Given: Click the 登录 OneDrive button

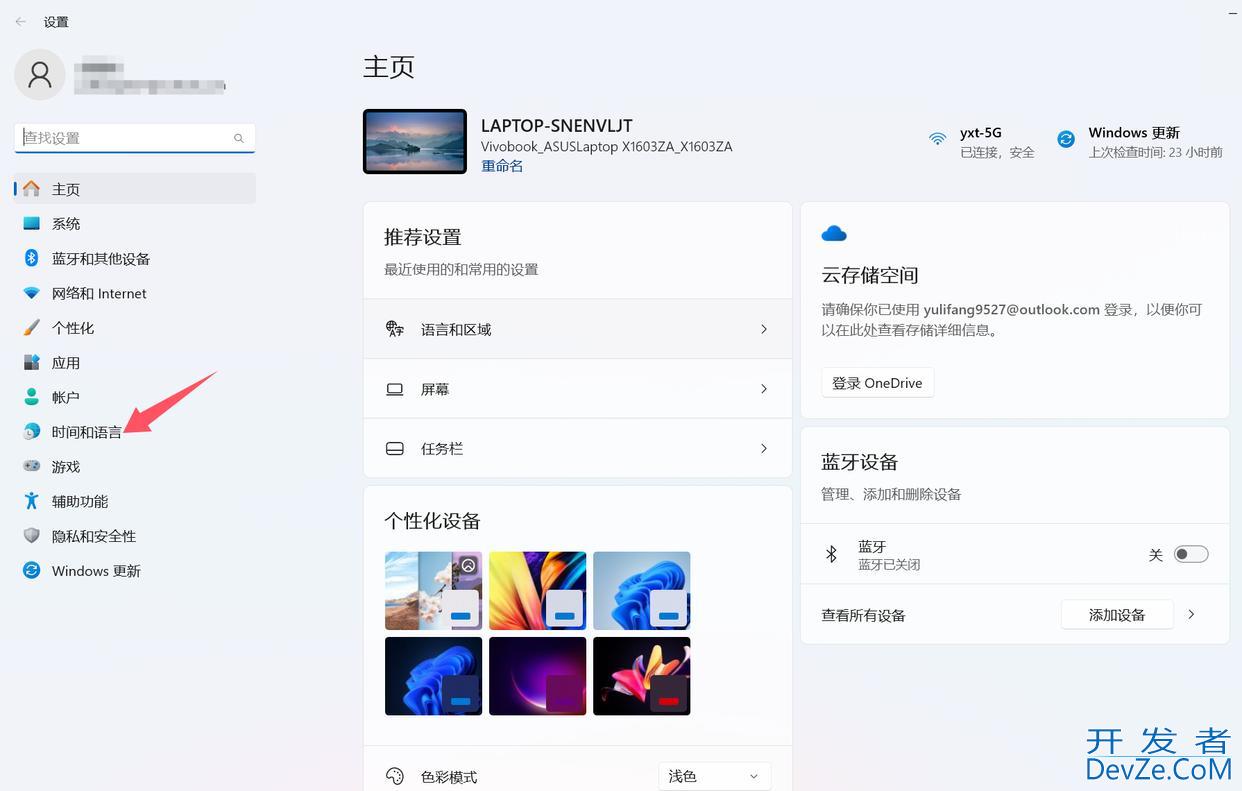Looking at the screenshot, I should [877, 383].
